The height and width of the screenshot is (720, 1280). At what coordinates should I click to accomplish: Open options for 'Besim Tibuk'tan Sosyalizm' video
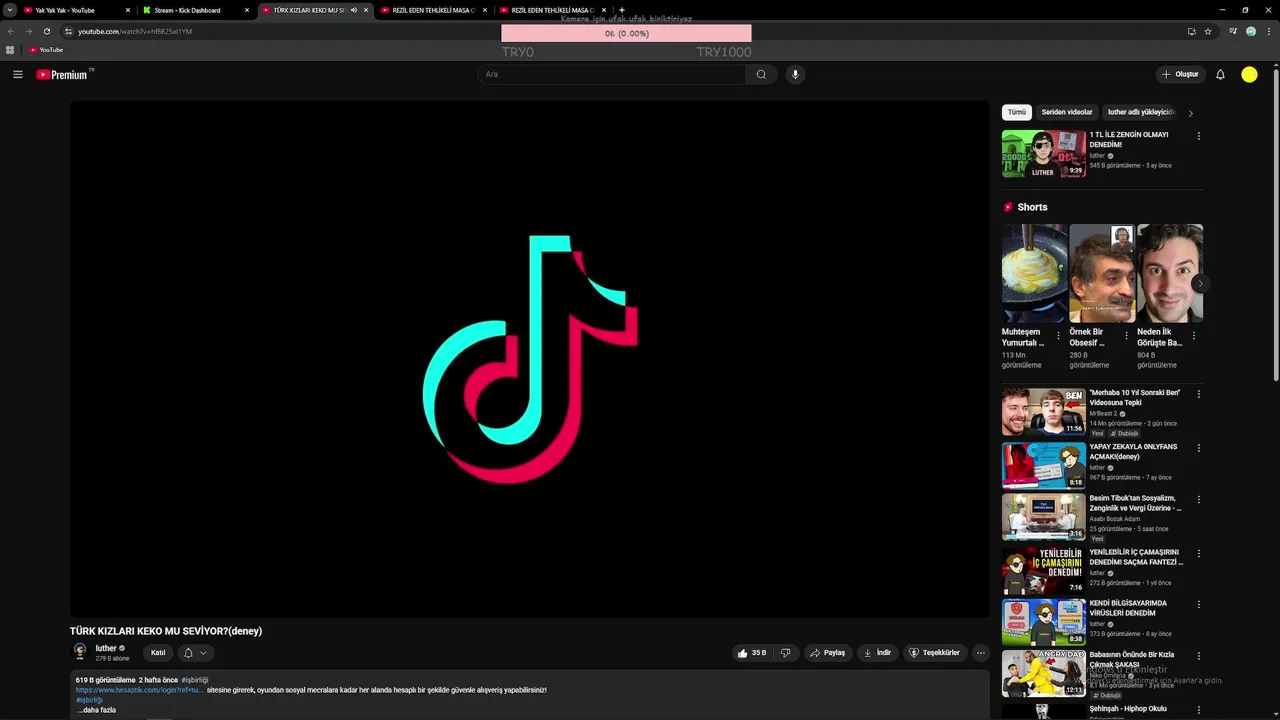click(x=1198, y=499)
